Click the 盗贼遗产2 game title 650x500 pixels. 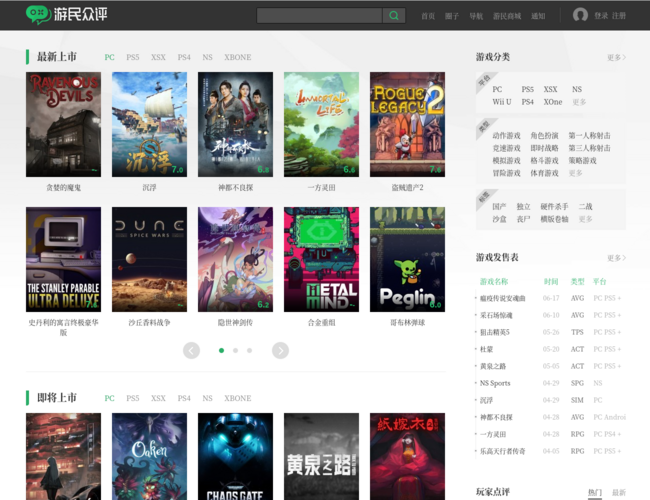pos(407,188)
